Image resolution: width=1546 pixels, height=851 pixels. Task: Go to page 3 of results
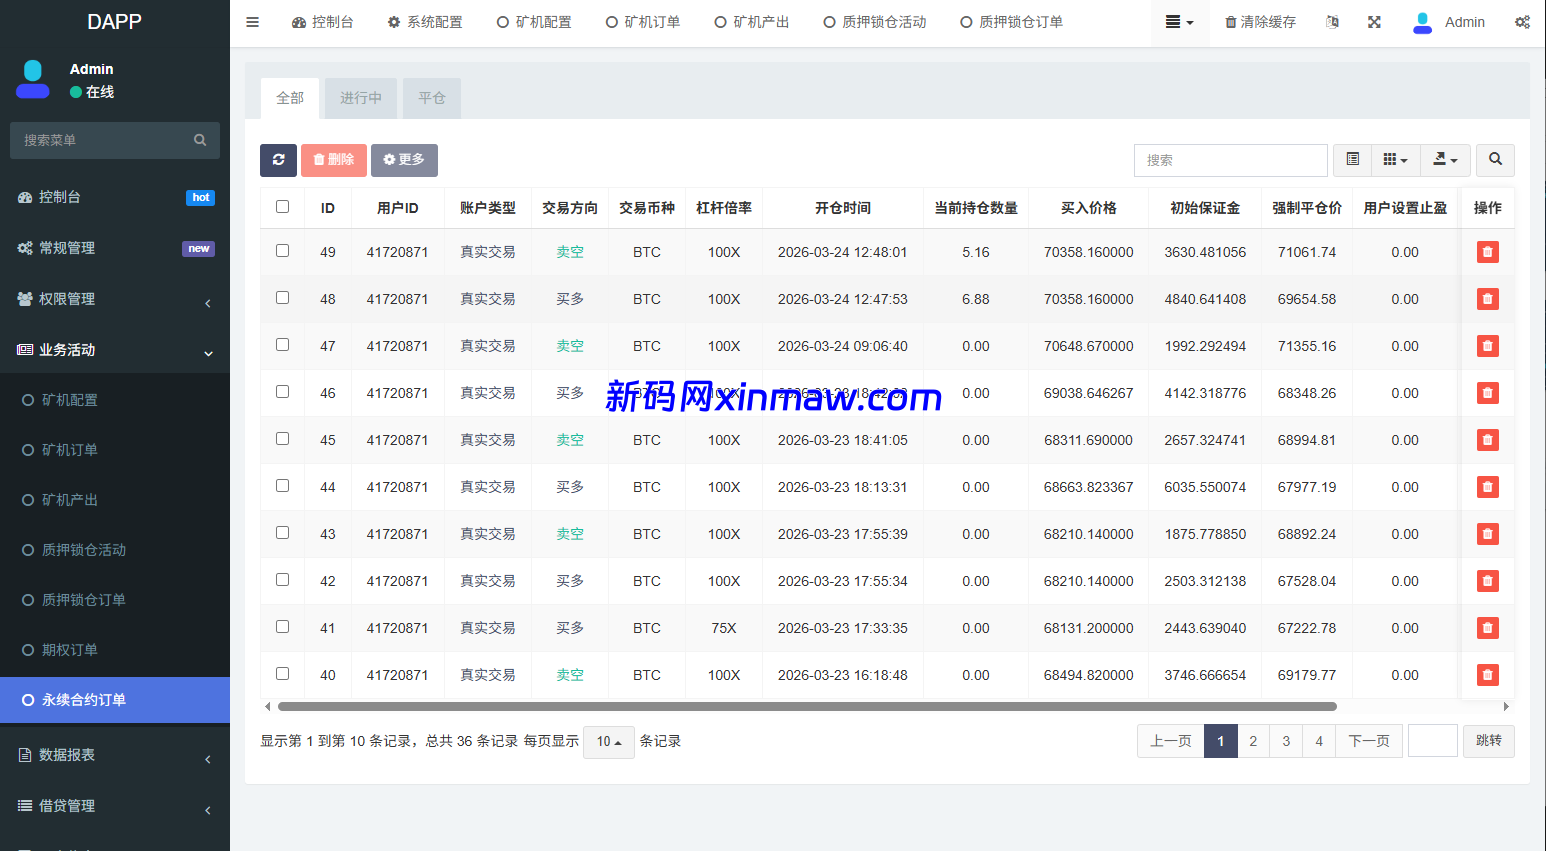click(x=1286, y=741)
